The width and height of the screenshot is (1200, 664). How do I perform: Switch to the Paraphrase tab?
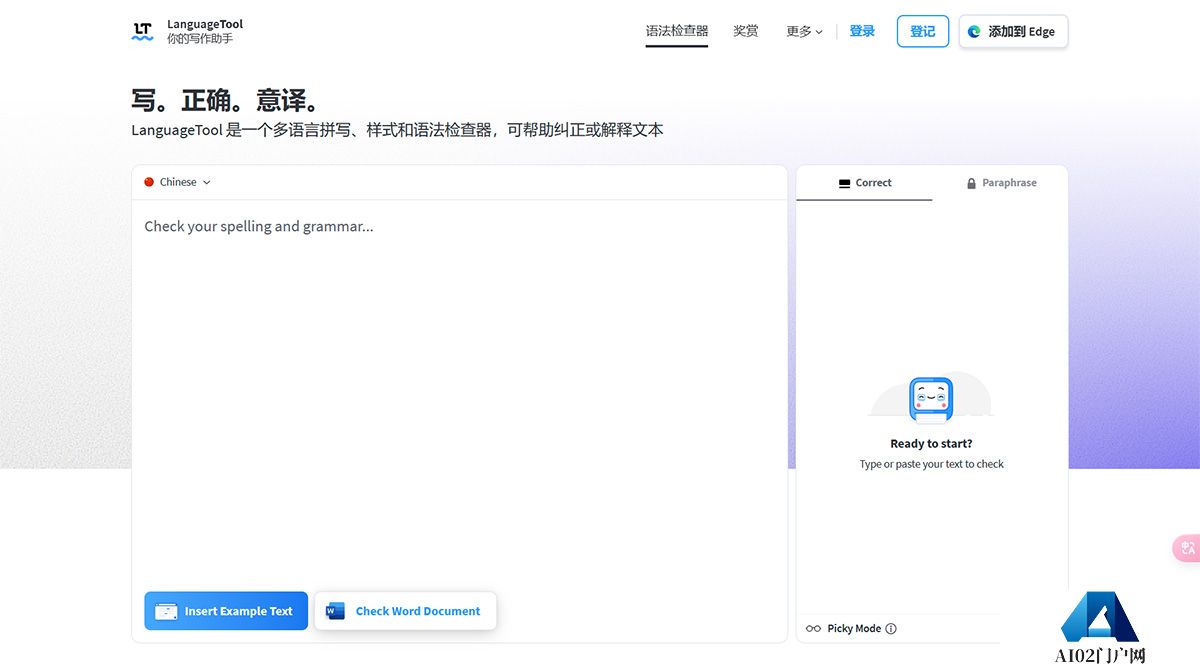[x=1000, y=183]
